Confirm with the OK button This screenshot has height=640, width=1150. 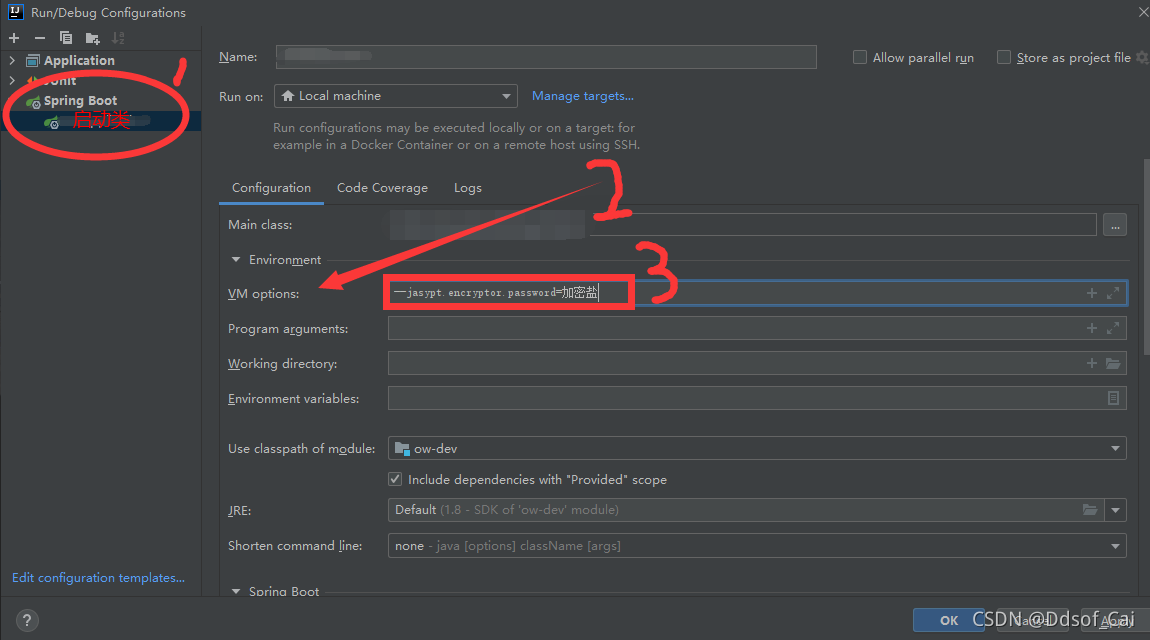(949, 620)
